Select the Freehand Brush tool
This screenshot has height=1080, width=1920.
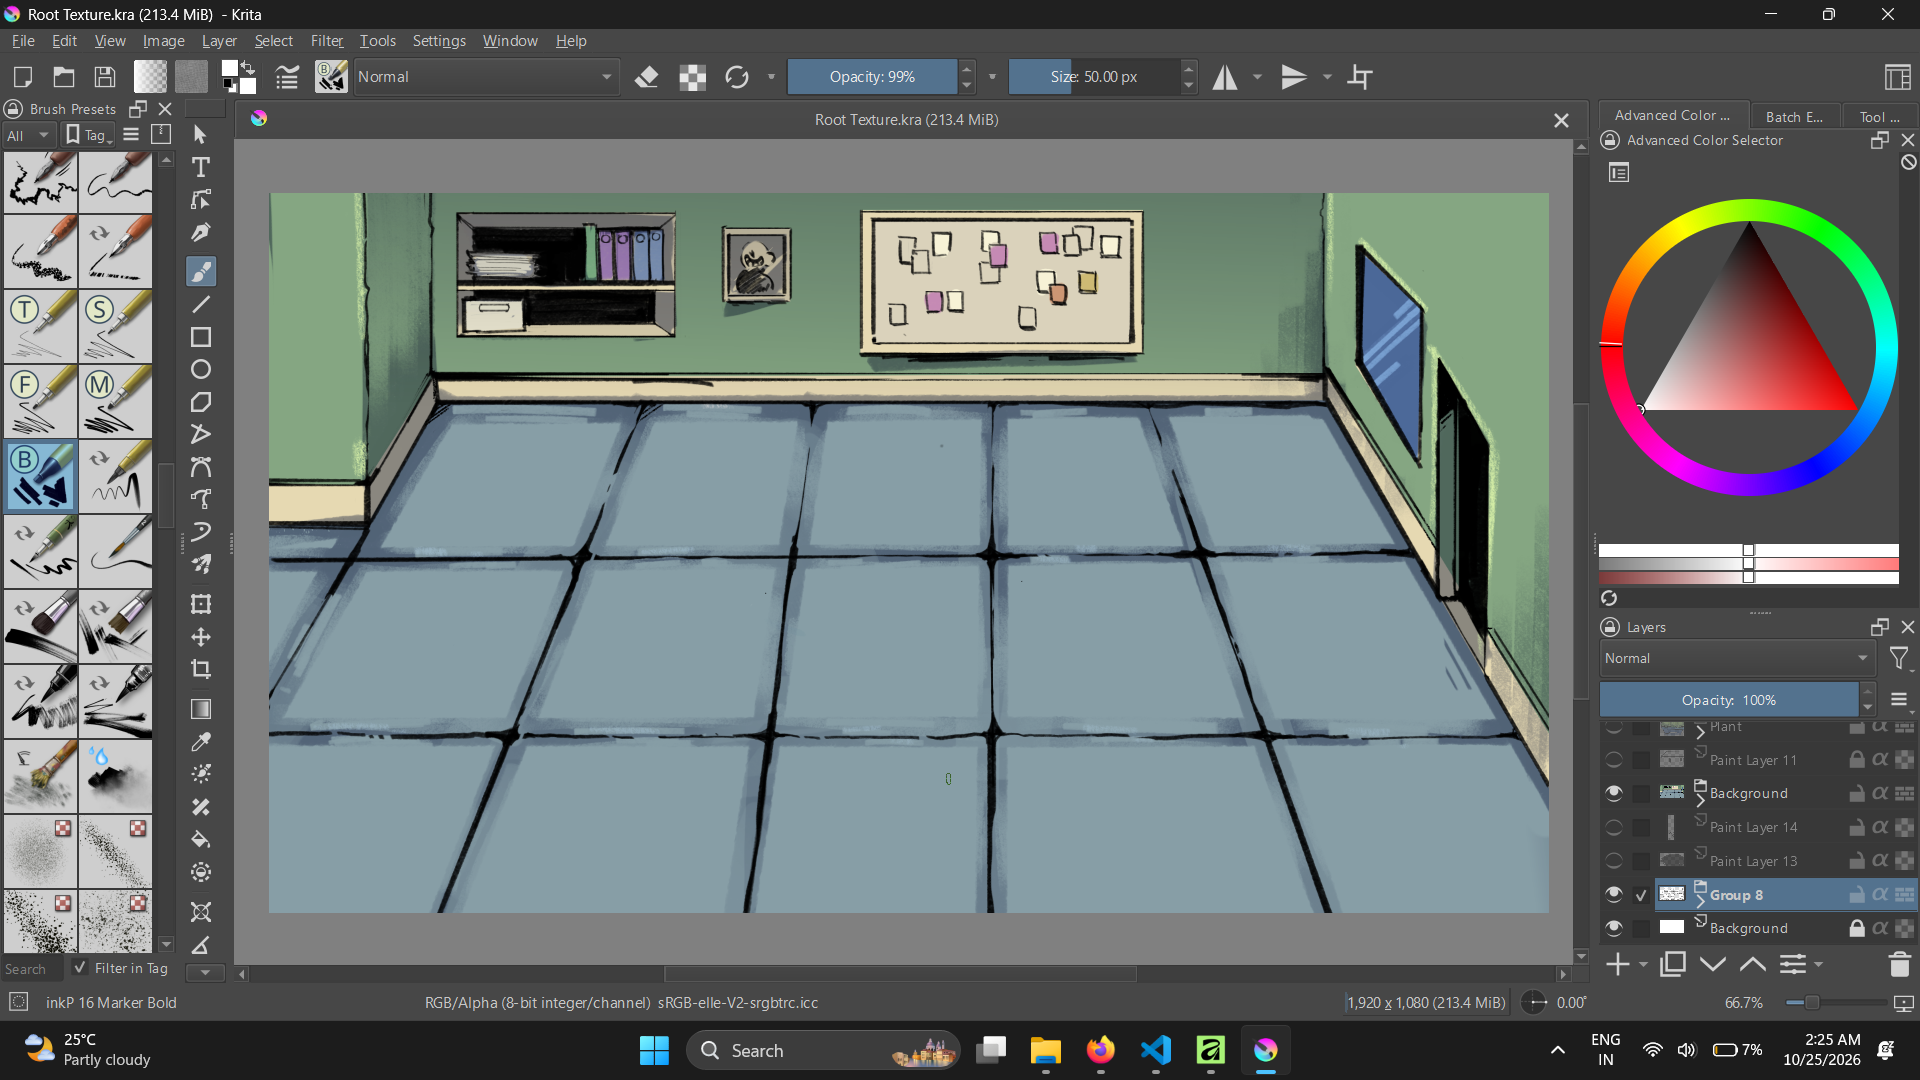[201, 271]
